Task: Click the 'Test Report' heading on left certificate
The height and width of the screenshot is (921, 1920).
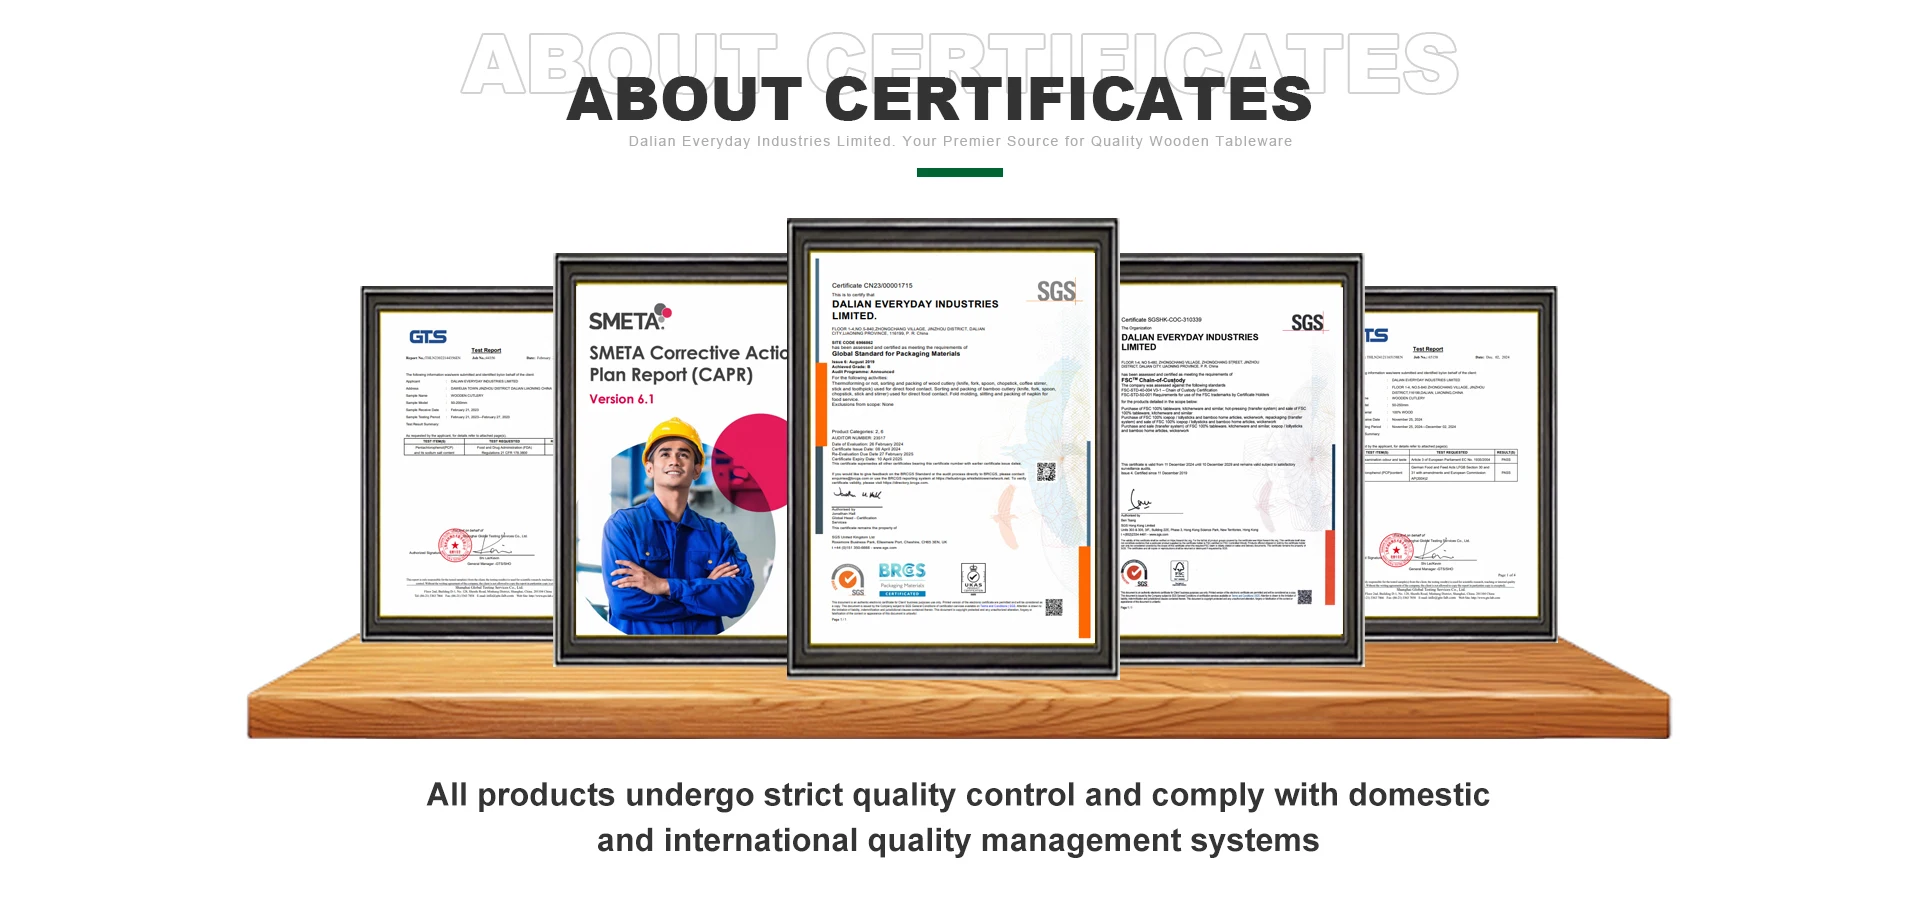Action: coord(486,350)
